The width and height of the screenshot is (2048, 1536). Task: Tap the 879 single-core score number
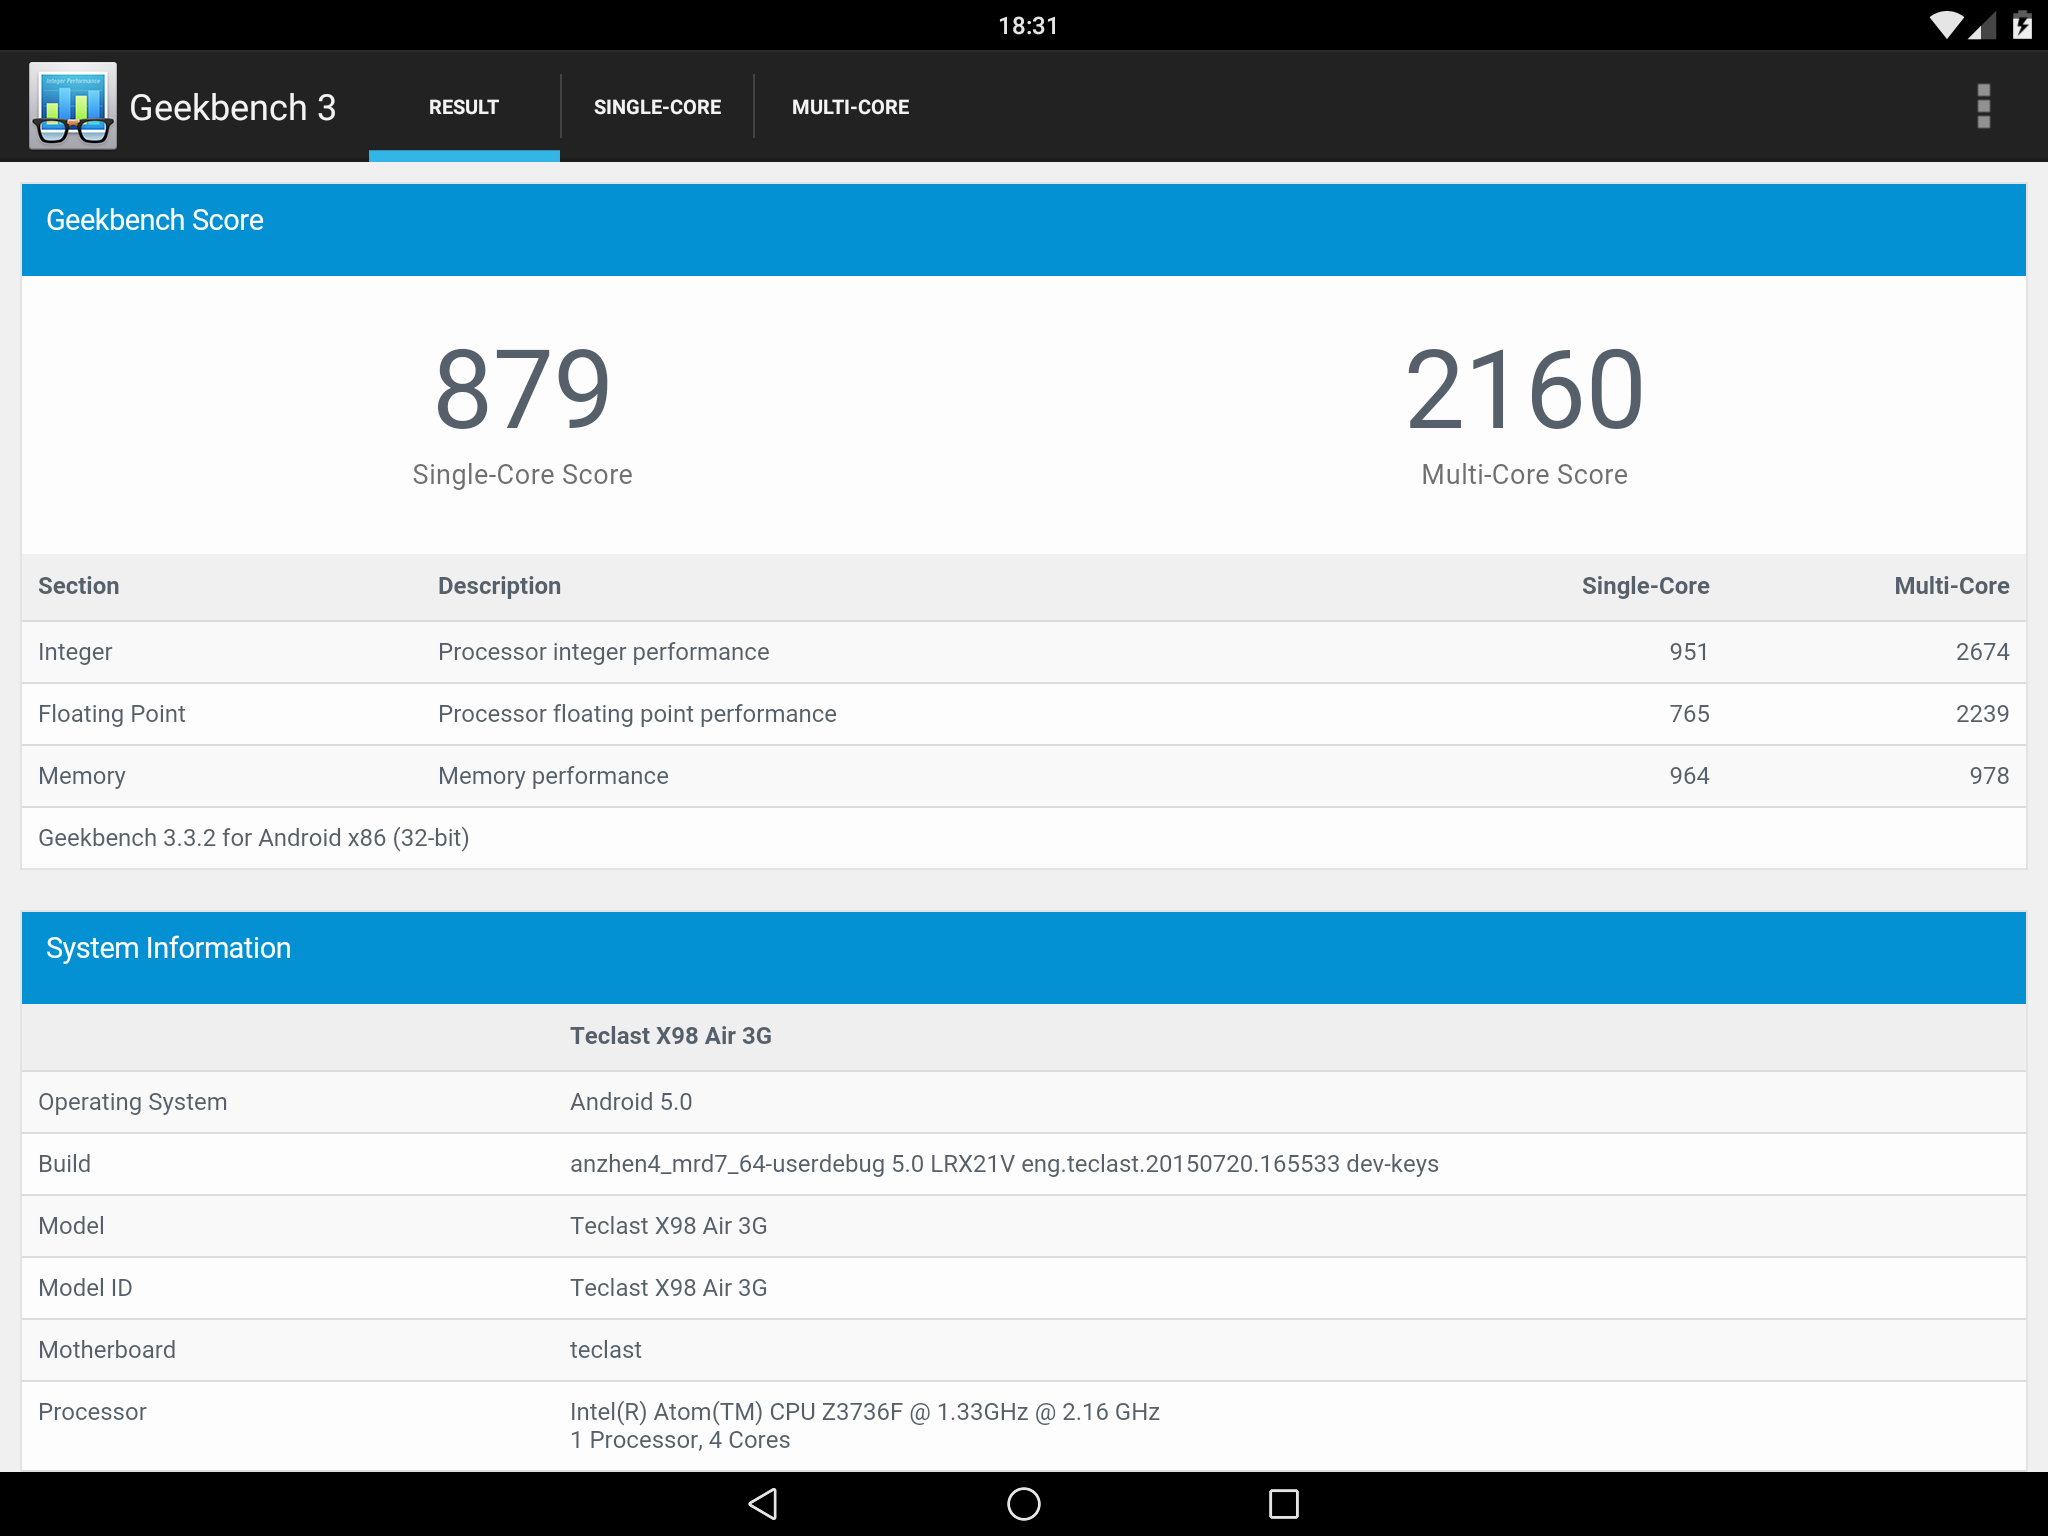(522, 389)
